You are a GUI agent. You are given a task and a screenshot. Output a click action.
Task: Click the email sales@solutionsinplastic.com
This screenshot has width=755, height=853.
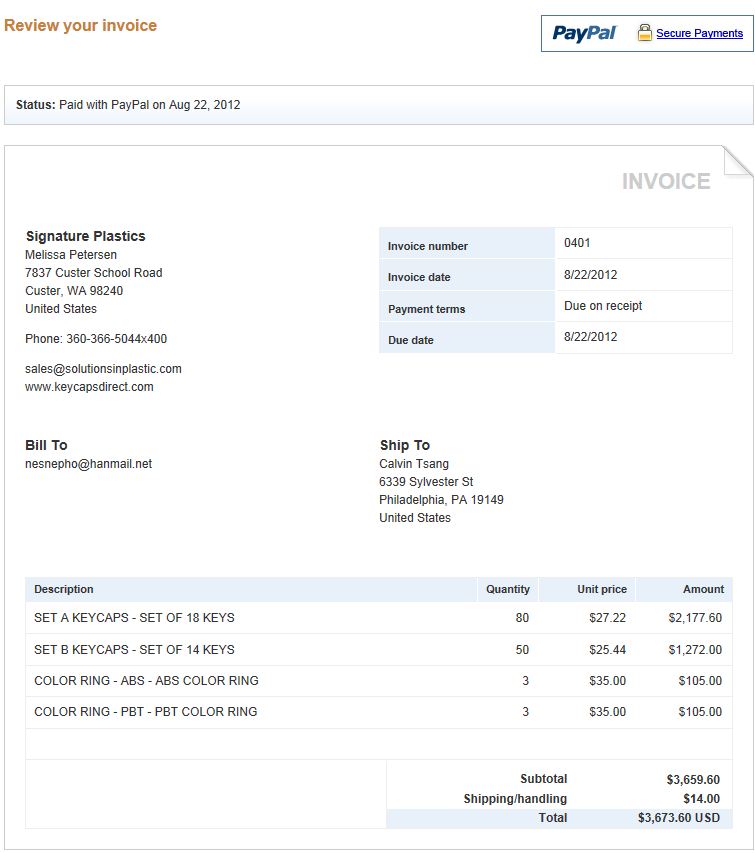103,369
